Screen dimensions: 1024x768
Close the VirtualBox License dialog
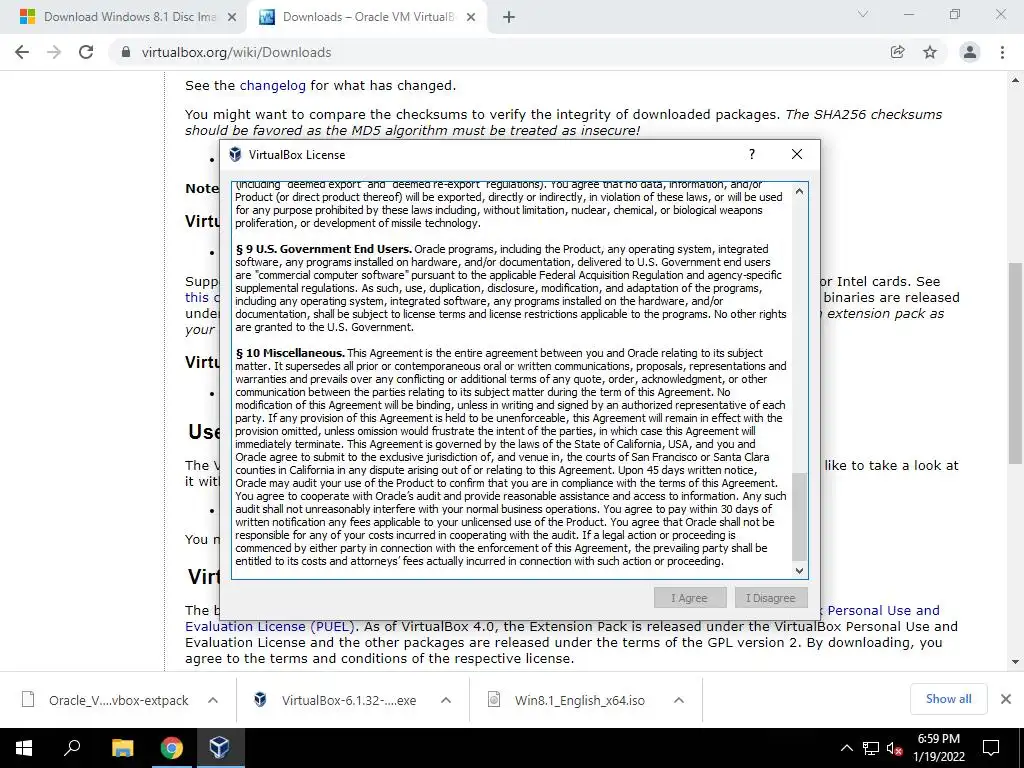tap(797, 154)
